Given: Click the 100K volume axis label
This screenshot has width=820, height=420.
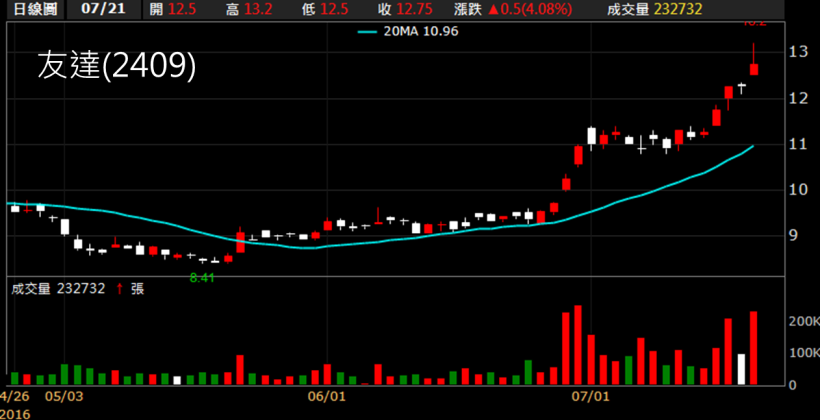Looking at the screenshot, I should (805, 353).
